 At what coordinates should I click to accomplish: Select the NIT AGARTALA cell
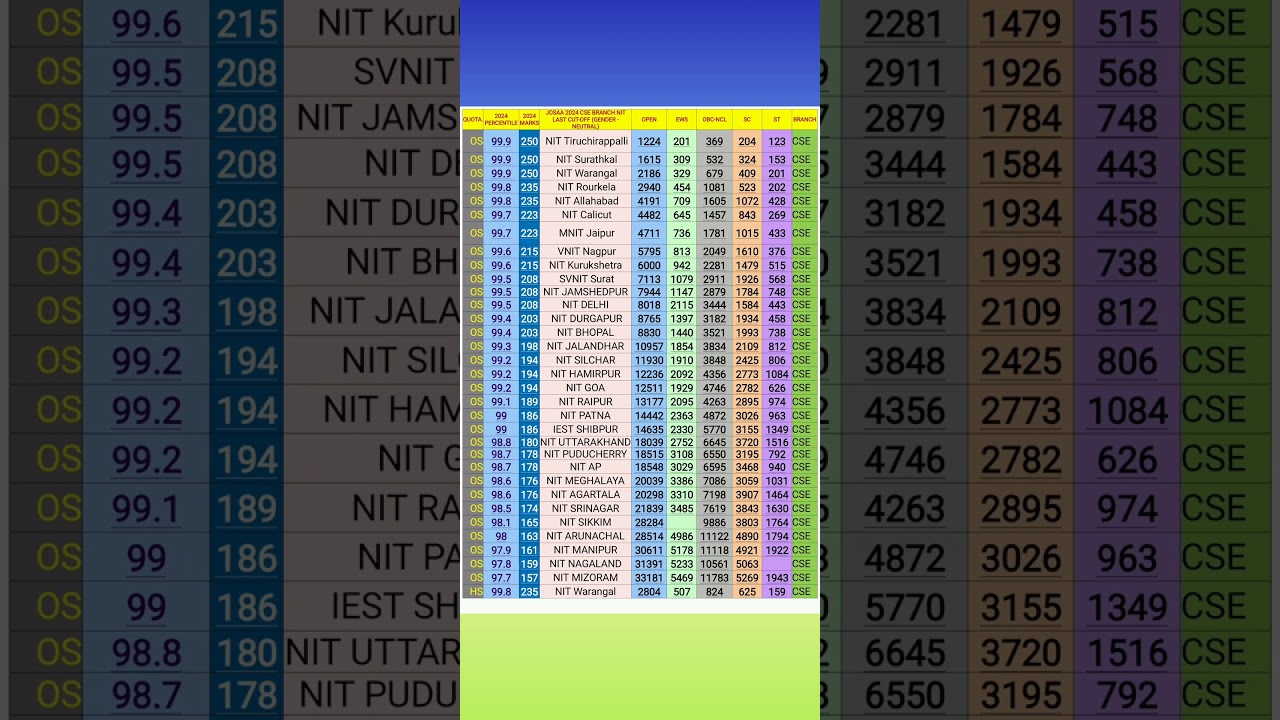click(x=586, y=495)
